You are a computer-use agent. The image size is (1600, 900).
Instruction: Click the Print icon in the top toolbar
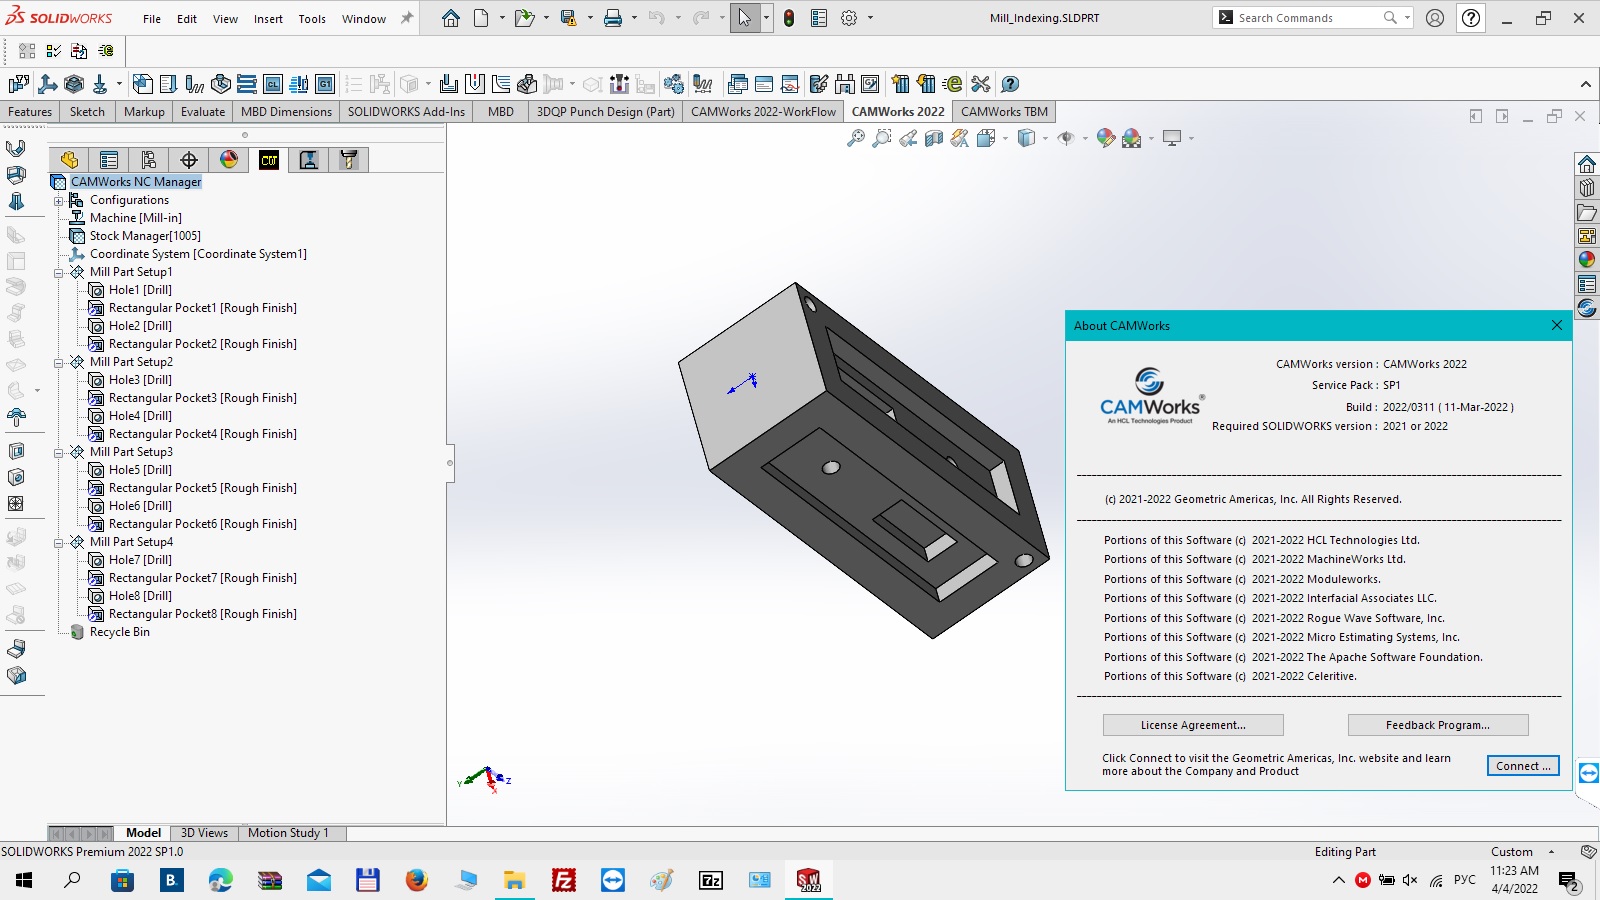coord(613,18)
